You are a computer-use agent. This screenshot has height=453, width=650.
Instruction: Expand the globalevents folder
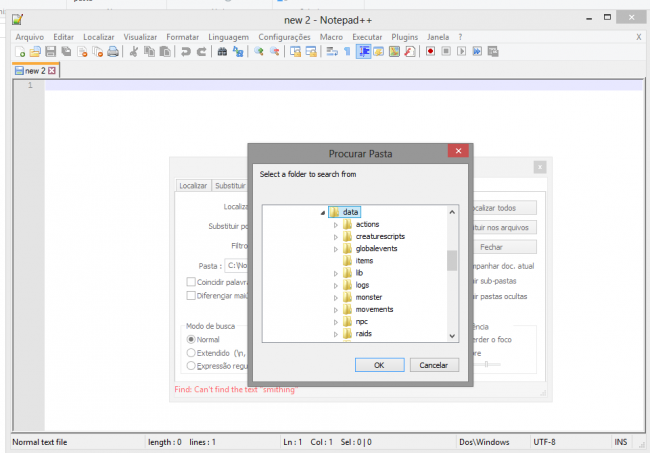click(x=336, y=249)
